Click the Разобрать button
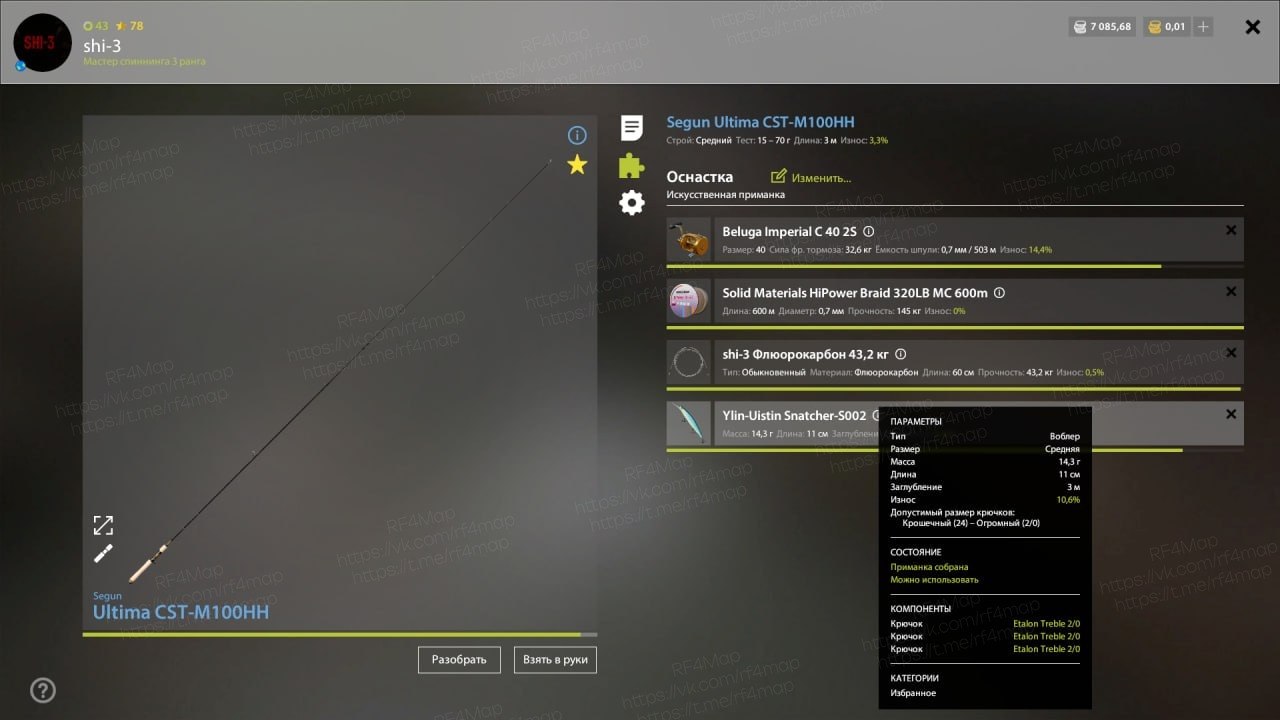 click(459, 660)
